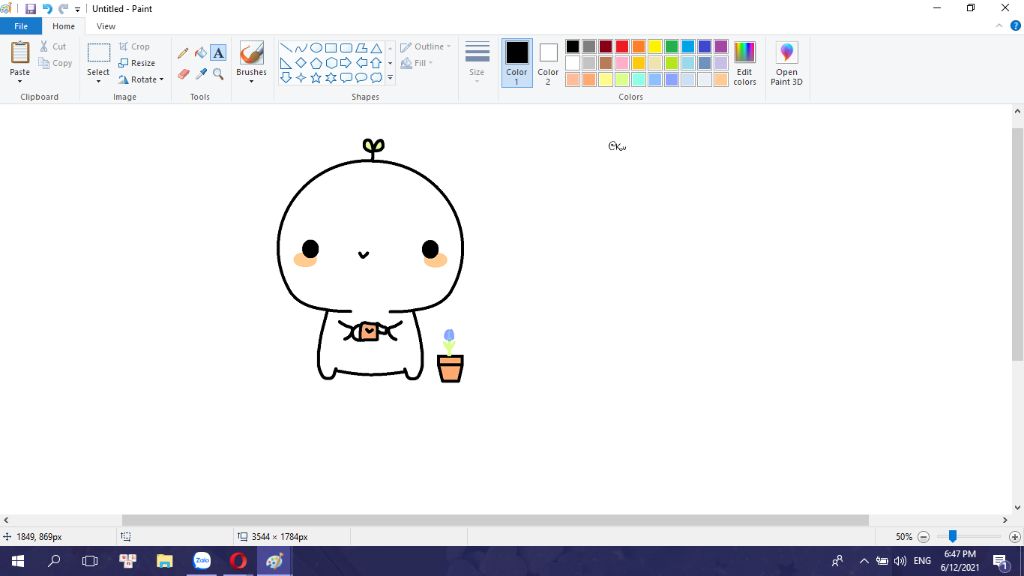Expand the Paste options arrow
Viewport: 1024px width, 576px height.
click(x=20, y=81)
